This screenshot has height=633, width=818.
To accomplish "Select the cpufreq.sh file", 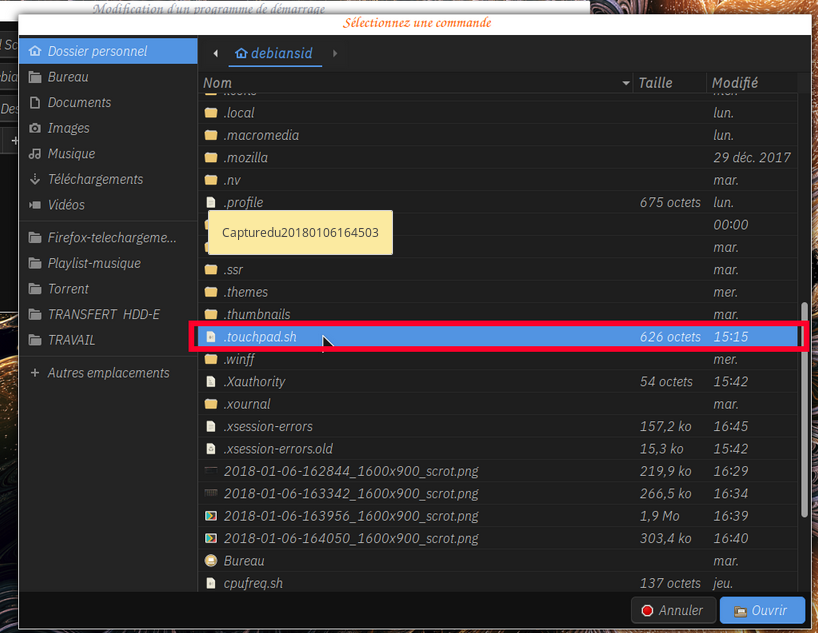I will click(x=253, y=583).
